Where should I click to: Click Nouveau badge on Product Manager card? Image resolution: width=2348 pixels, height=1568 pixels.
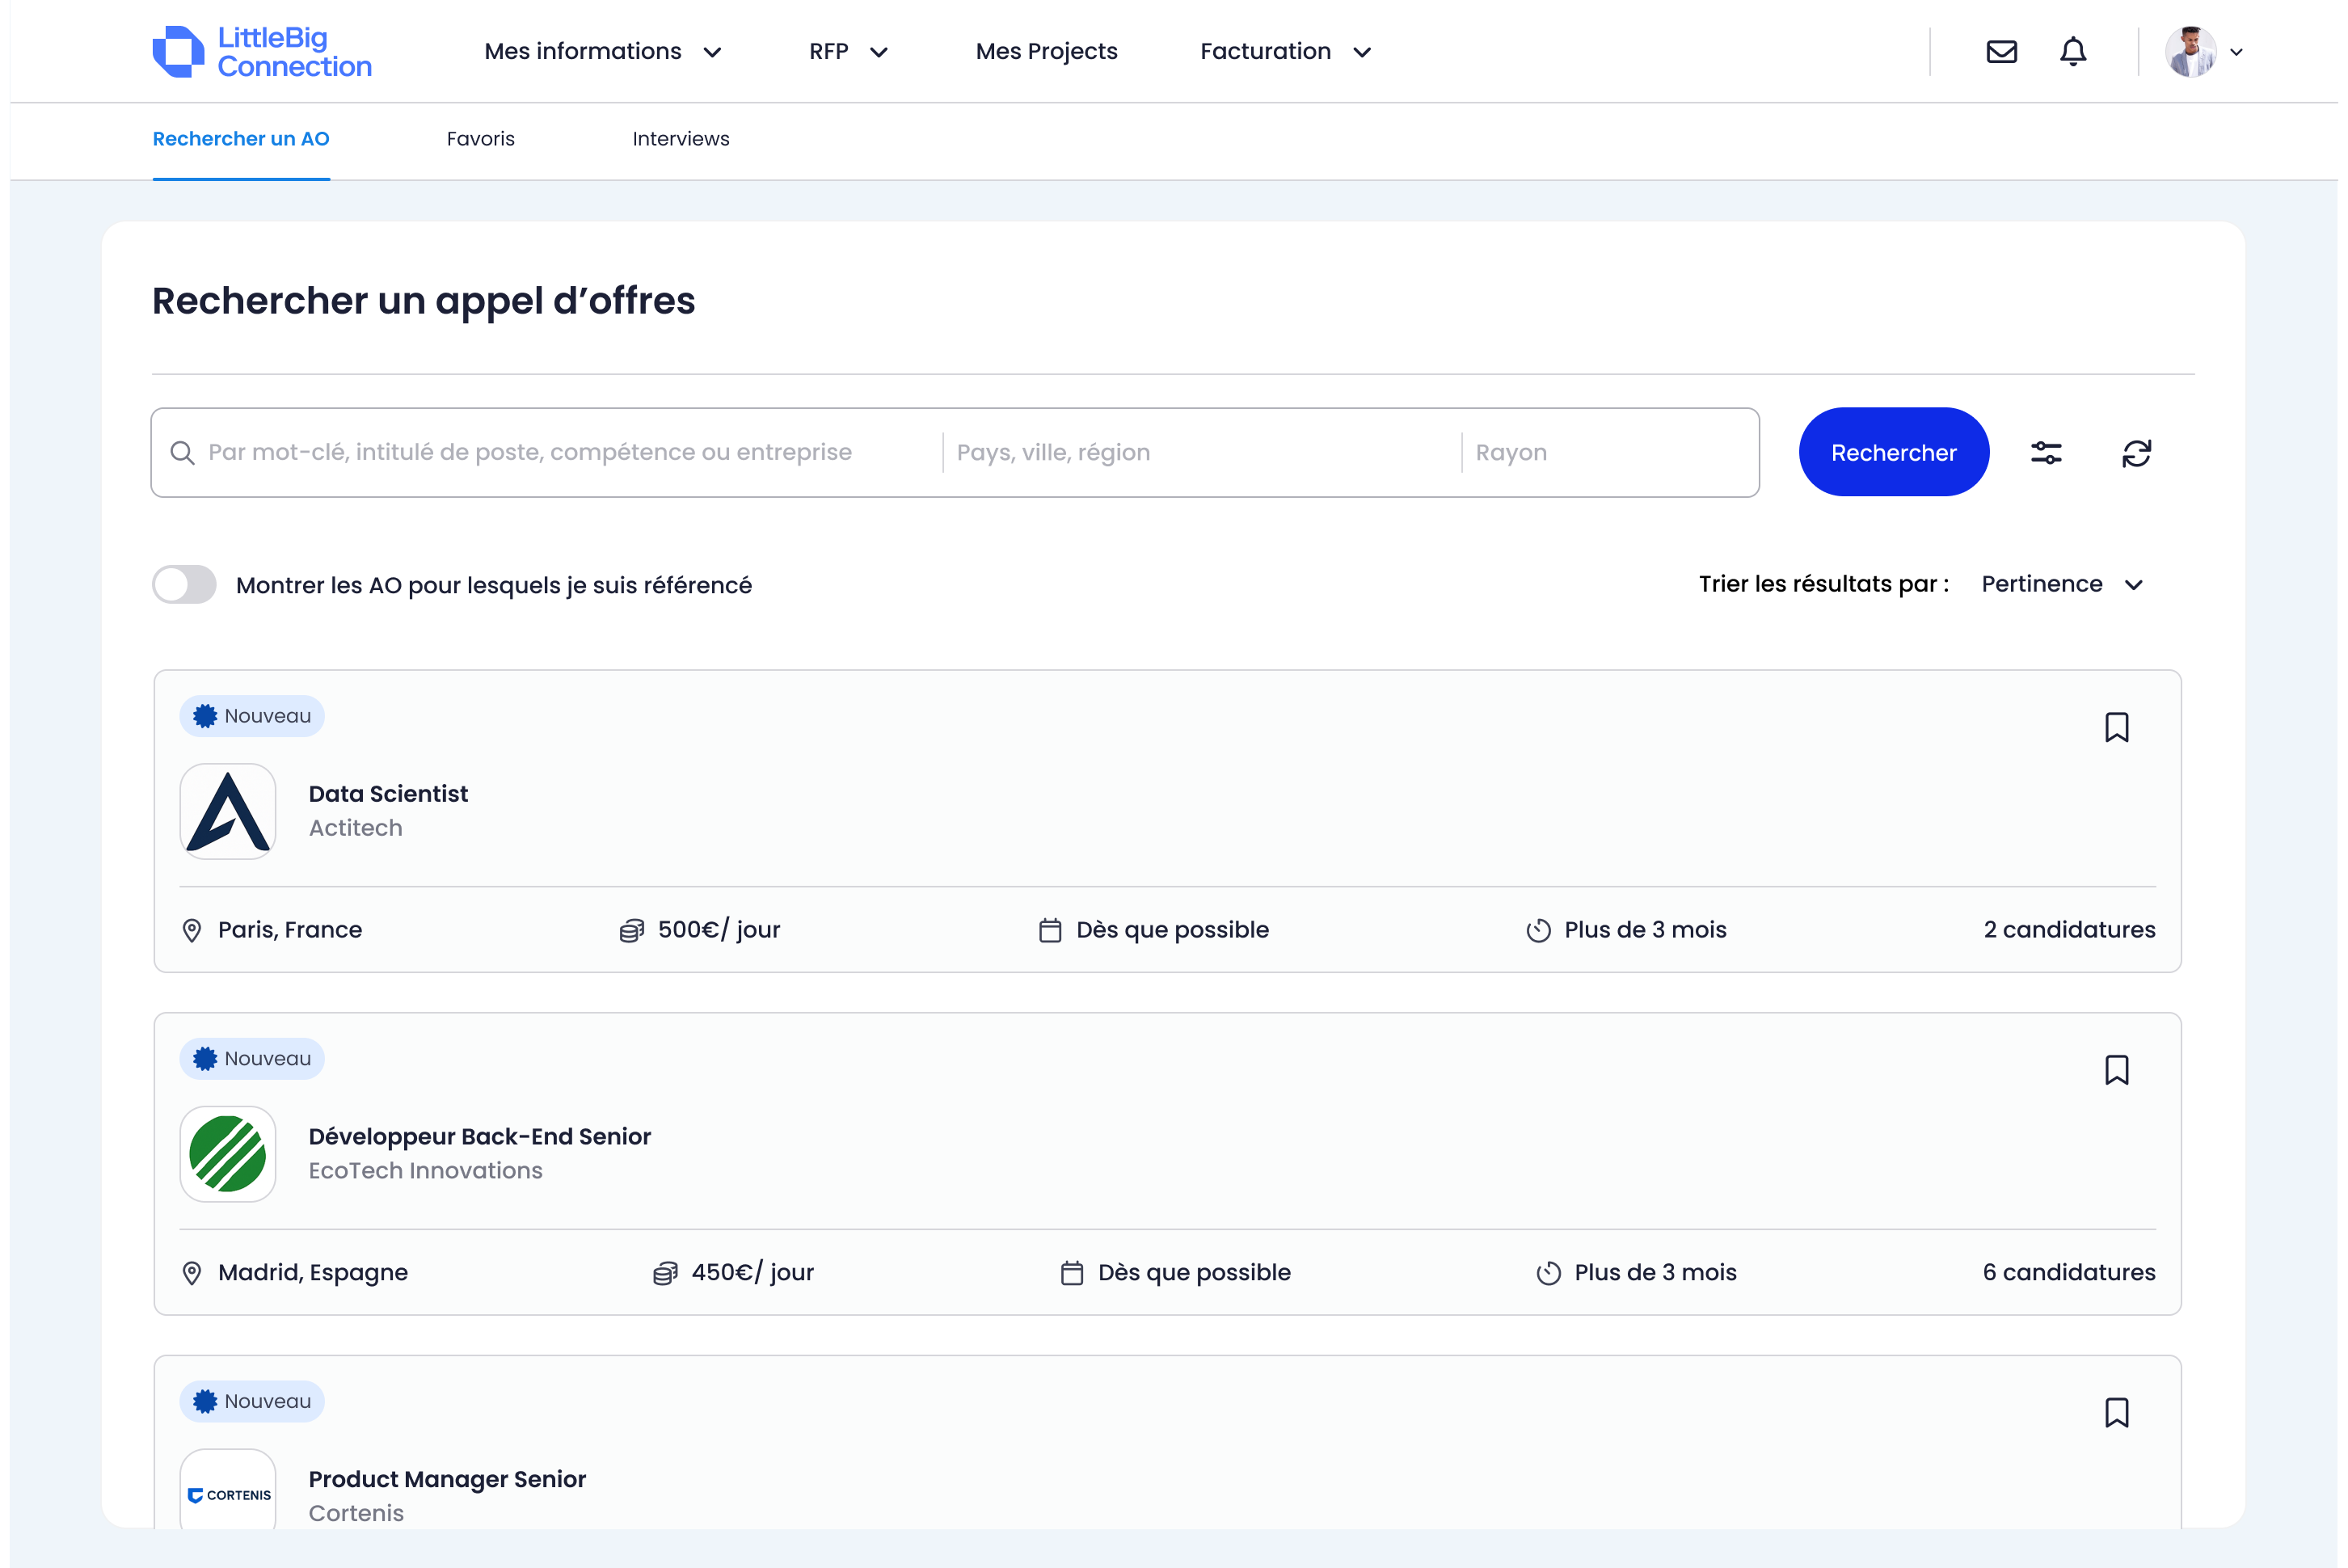252,1401
